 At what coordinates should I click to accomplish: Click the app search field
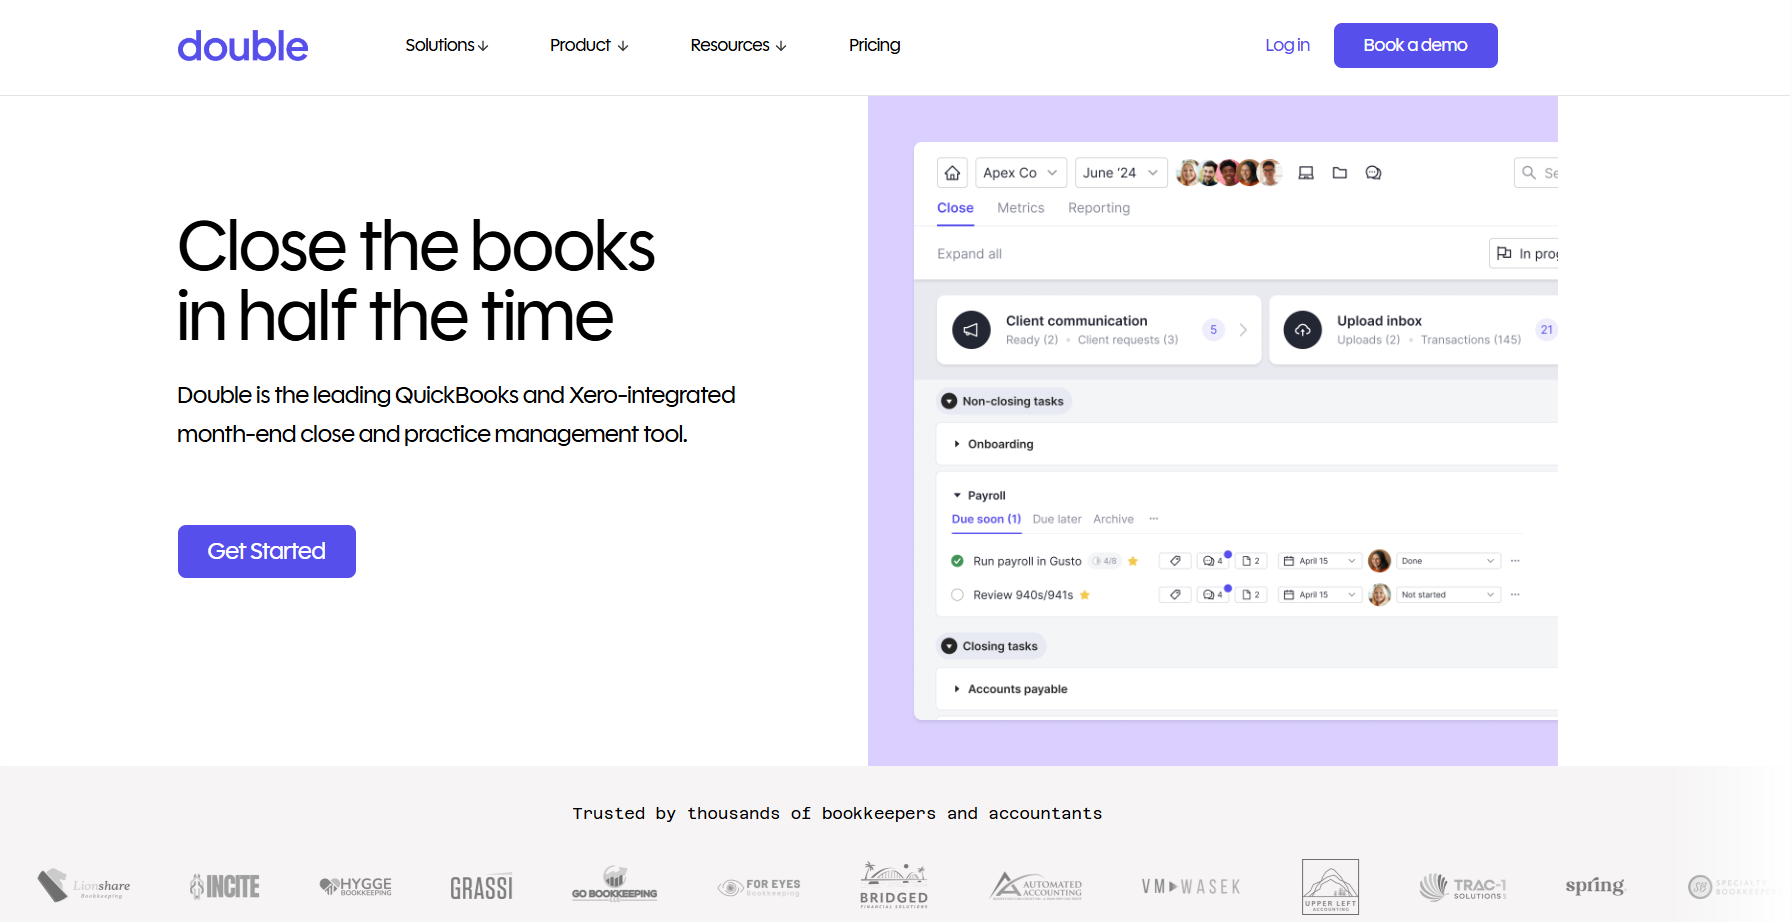1536,173
